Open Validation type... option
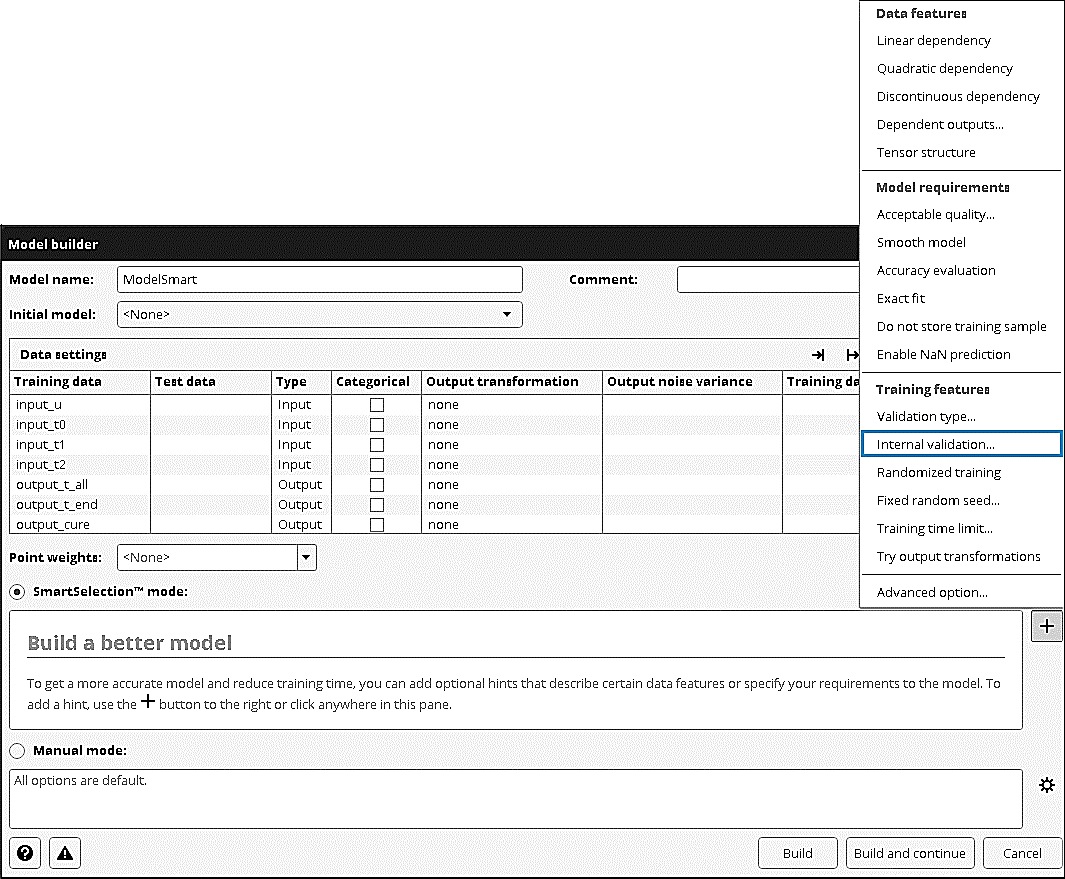The width and height of the screenshot is (1065, 879). pyautogui.click(x=926, y=416)
